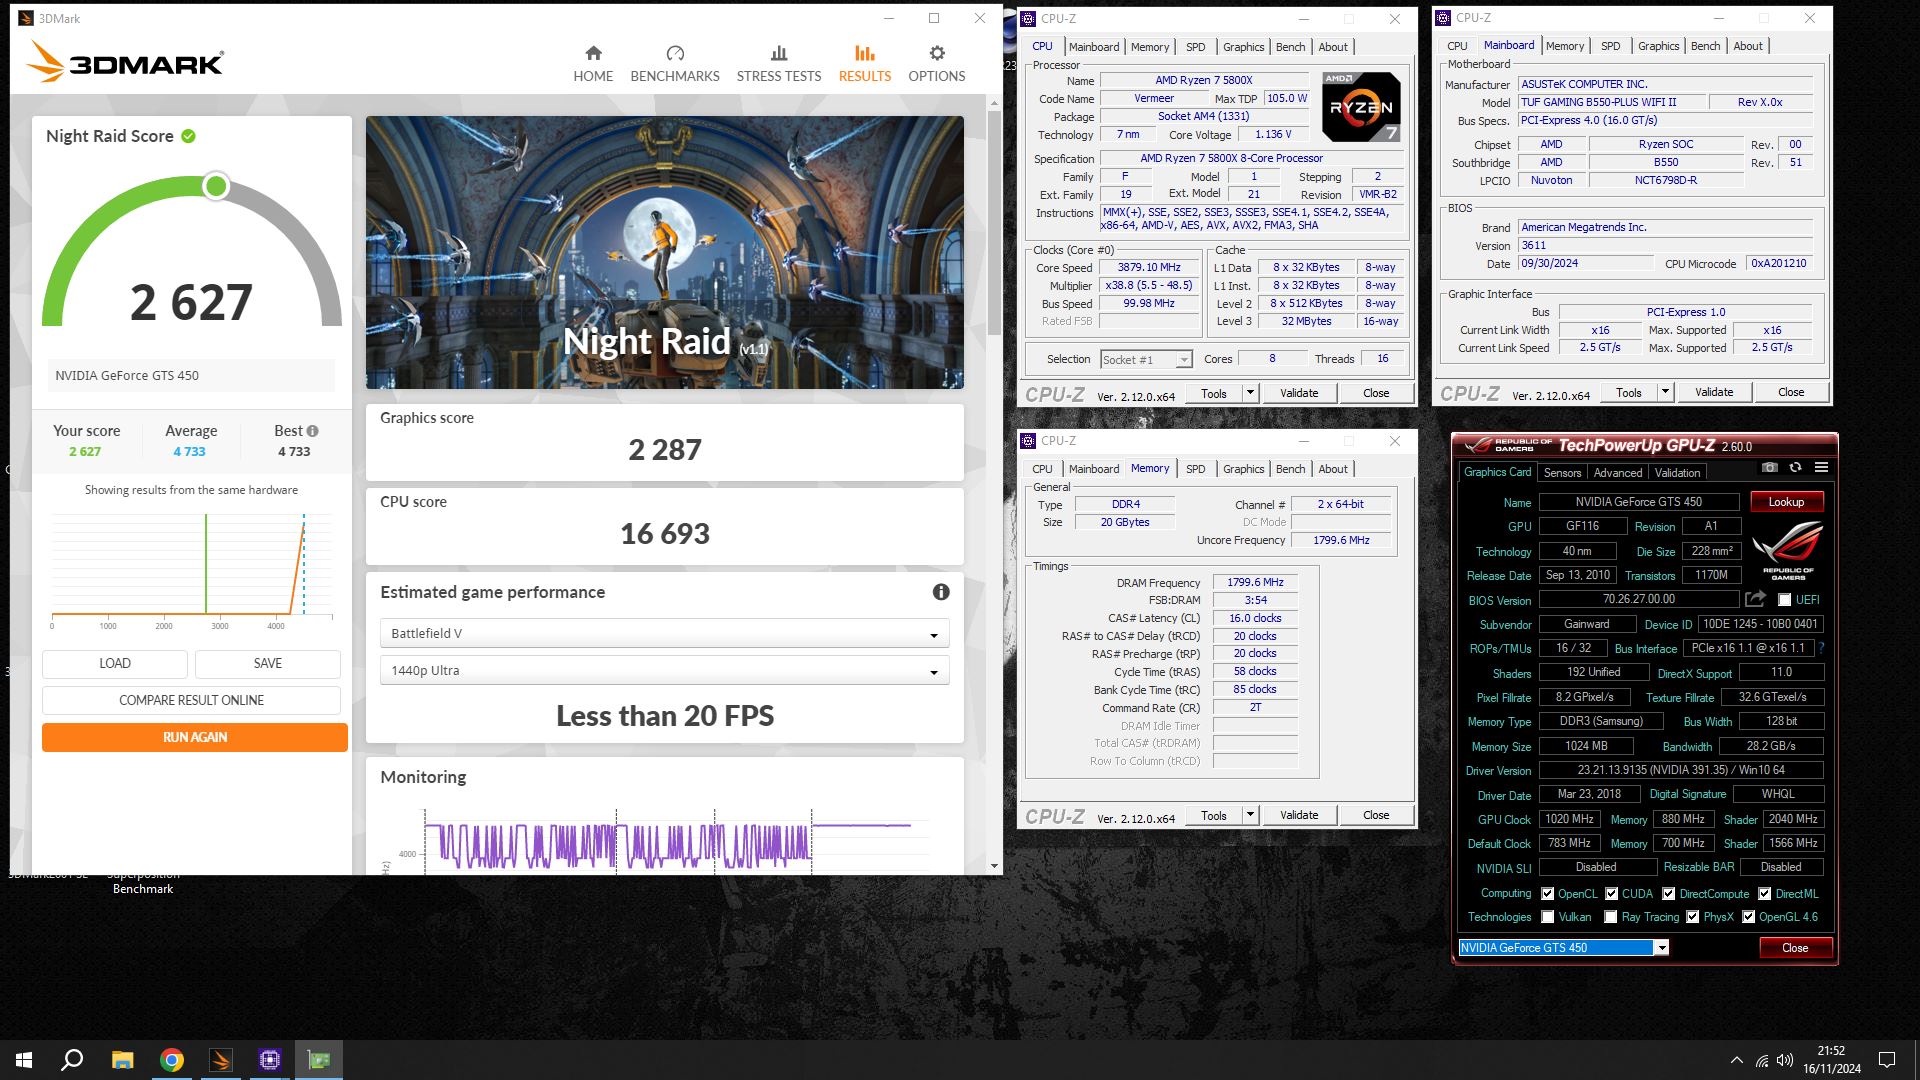The height and width of the screenshot is (1080, 1920).
Task: Open the RESULTS bar chart icon
Action: point(865,53)
